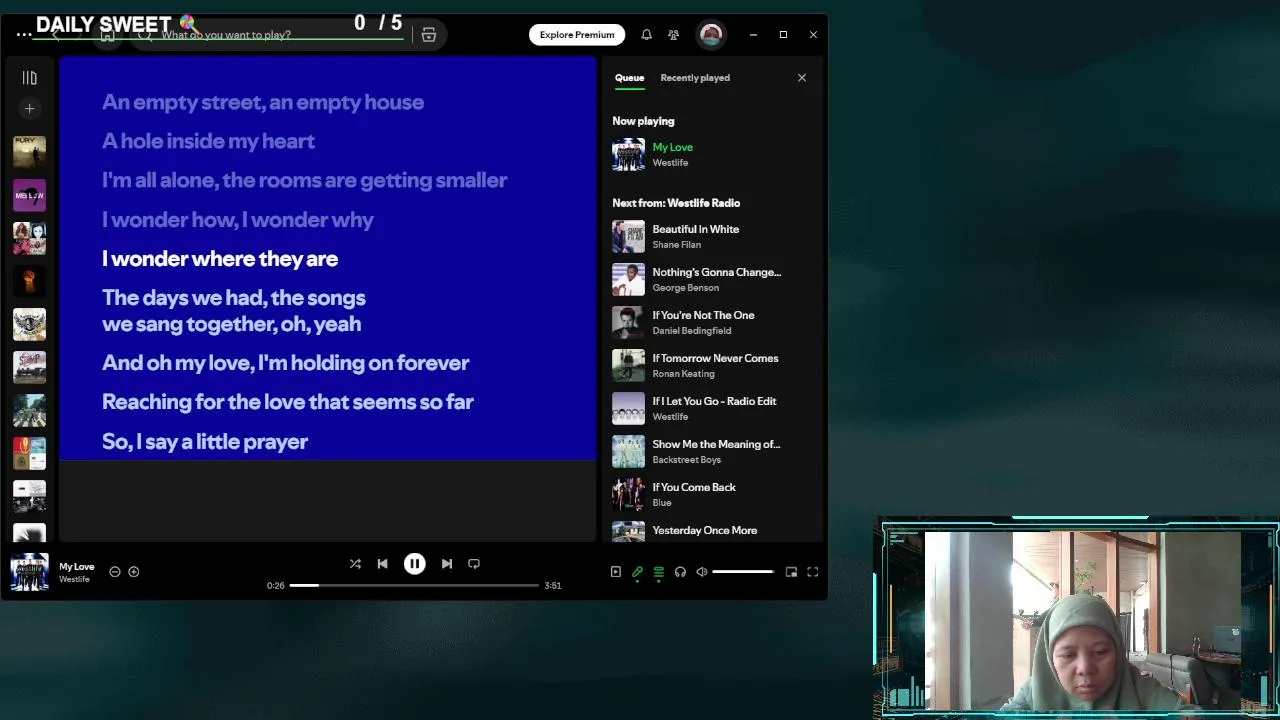1280x720 pixels.
Task: Toggle shuffle playback
Action: tap(355, 564)
